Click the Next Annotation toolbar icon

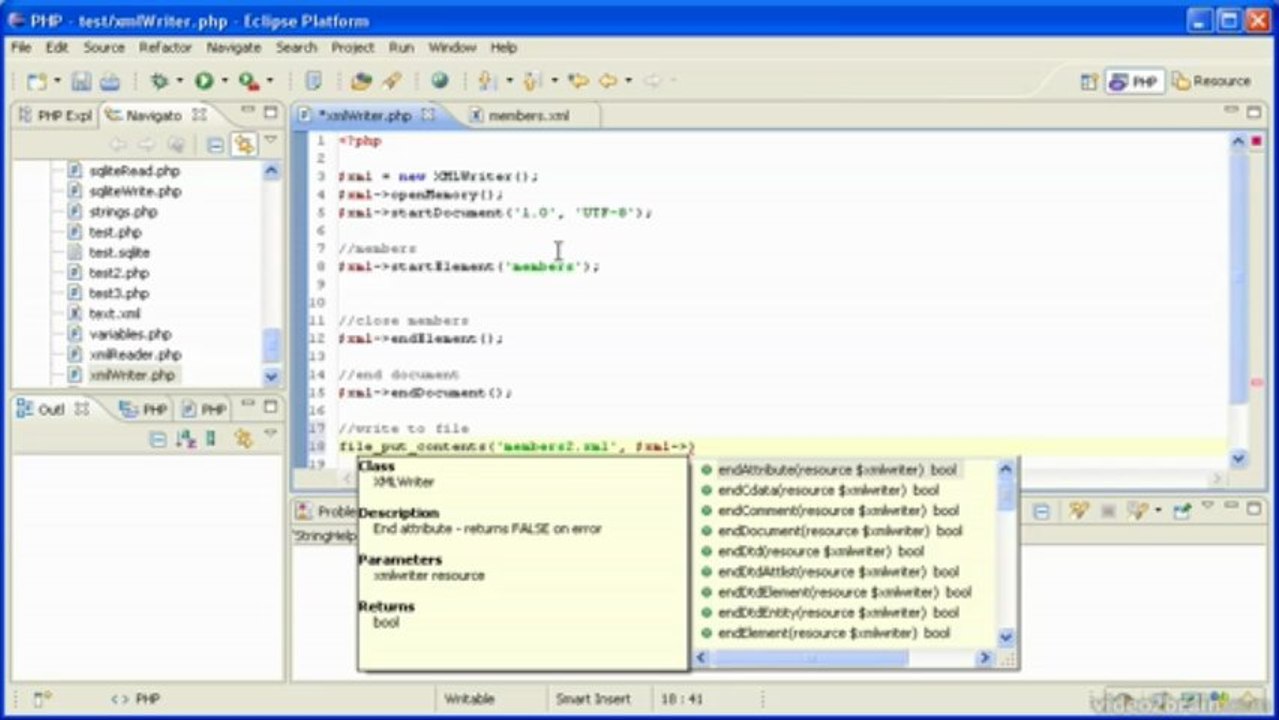488,81
